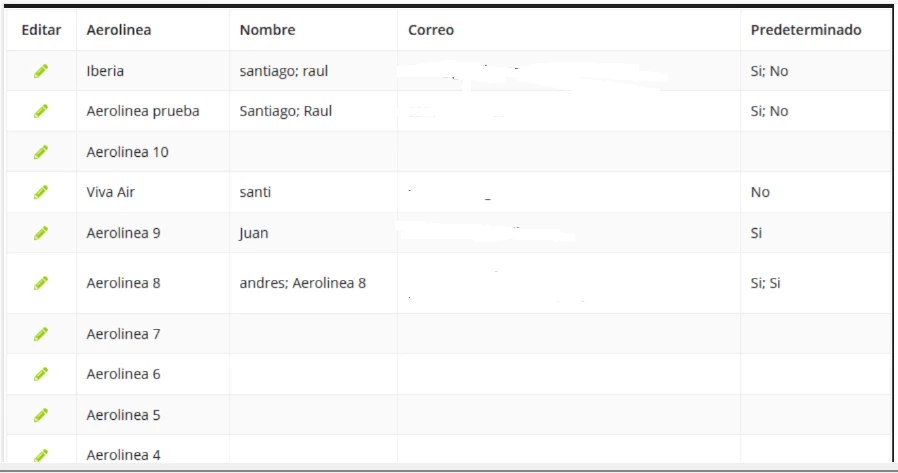898x473 pixels.
Task: Click the edit icon for Aerolinea 6
Action: (41, 374)
